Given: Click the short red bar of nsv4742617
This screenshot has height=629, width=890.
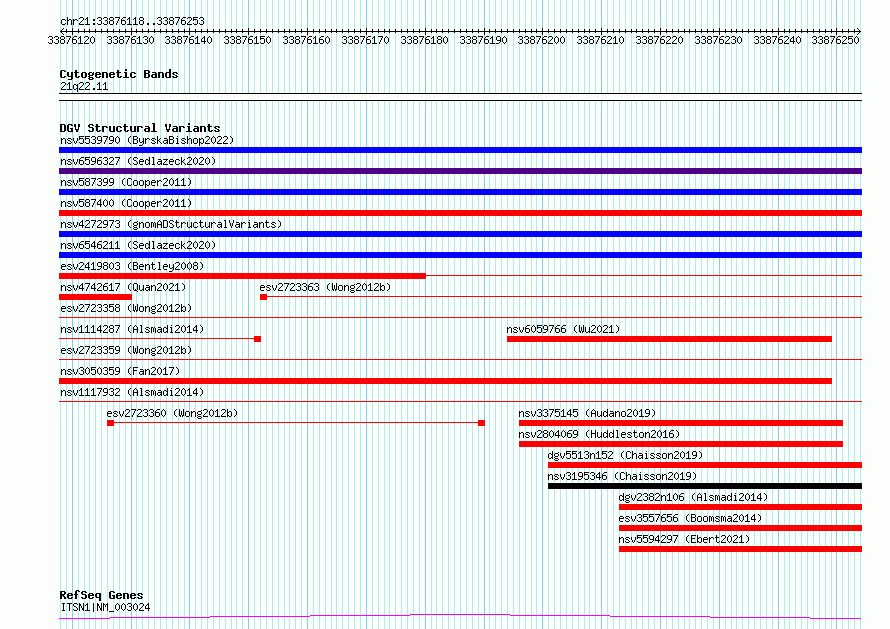Looking at the screenshot, I should (95, 297).
